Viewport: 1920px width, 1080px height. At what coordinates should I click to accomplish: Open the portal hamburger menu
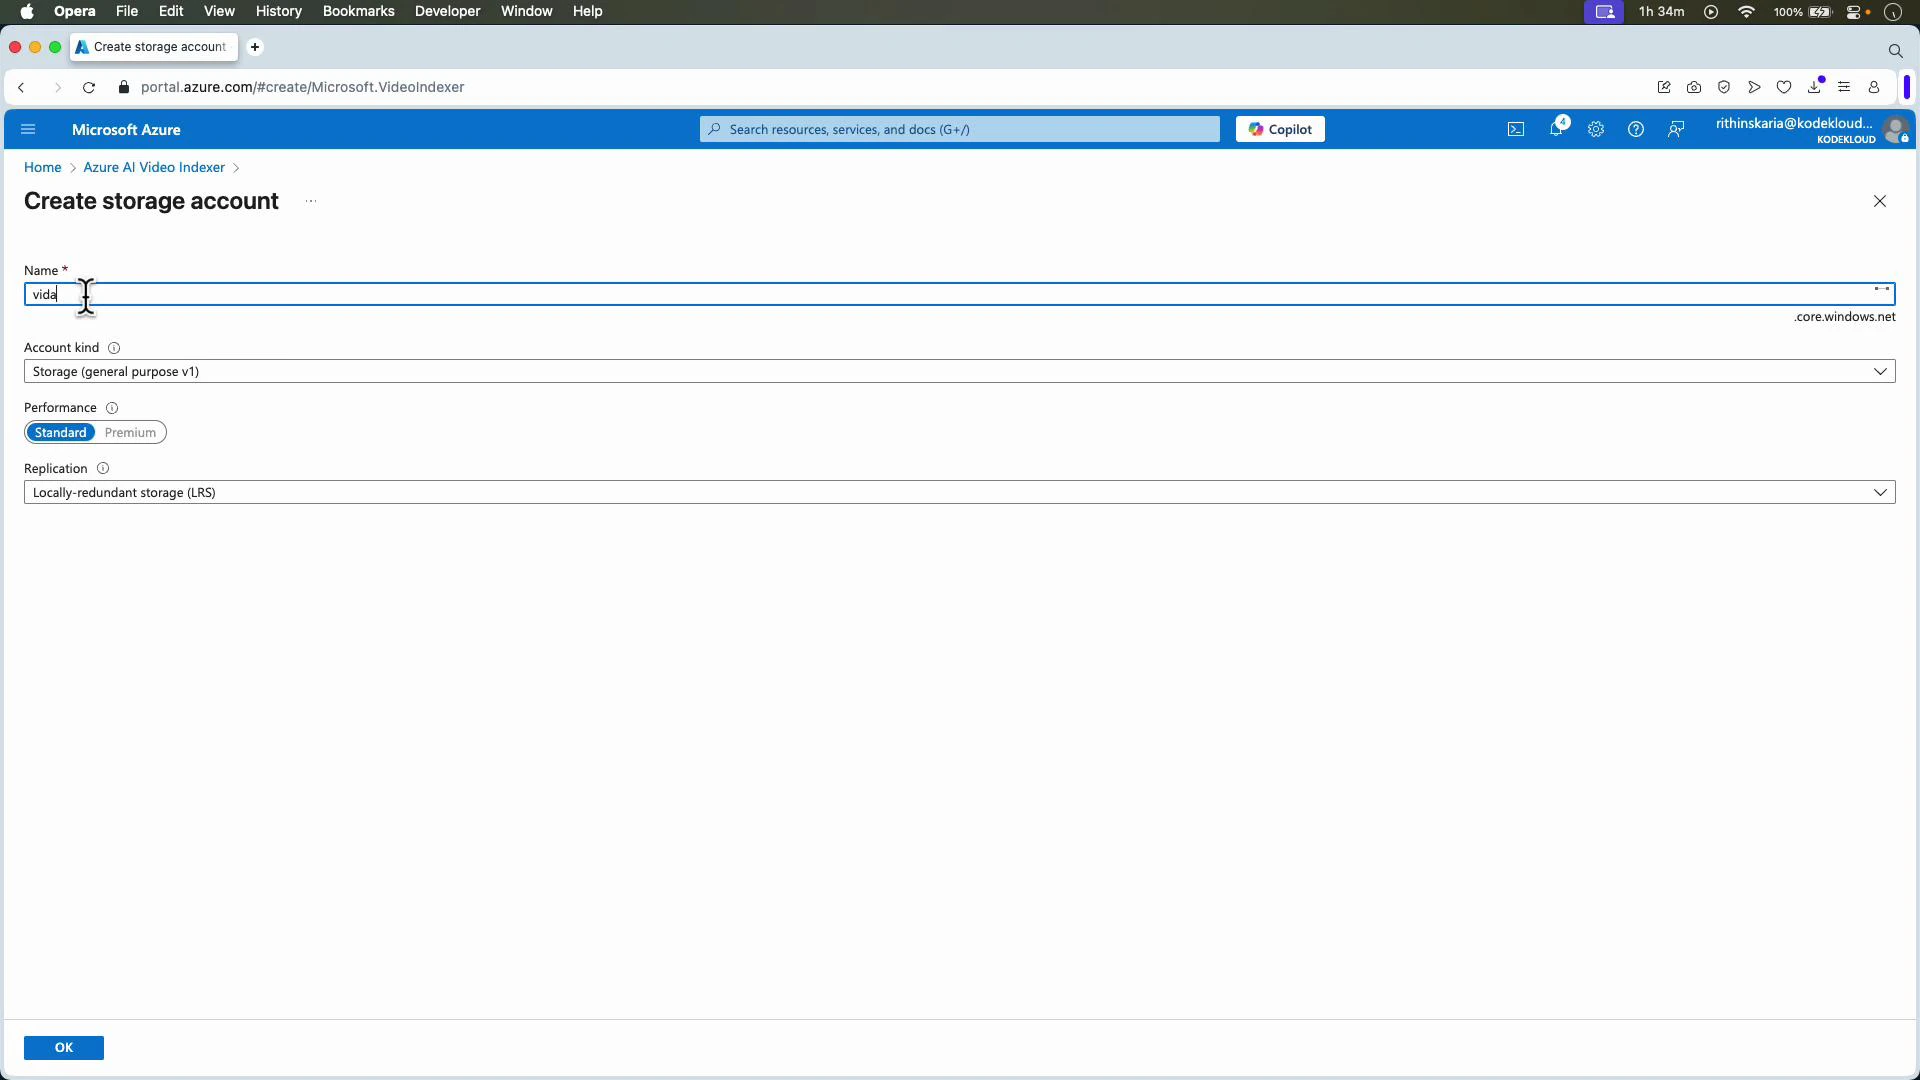[28, 129]
